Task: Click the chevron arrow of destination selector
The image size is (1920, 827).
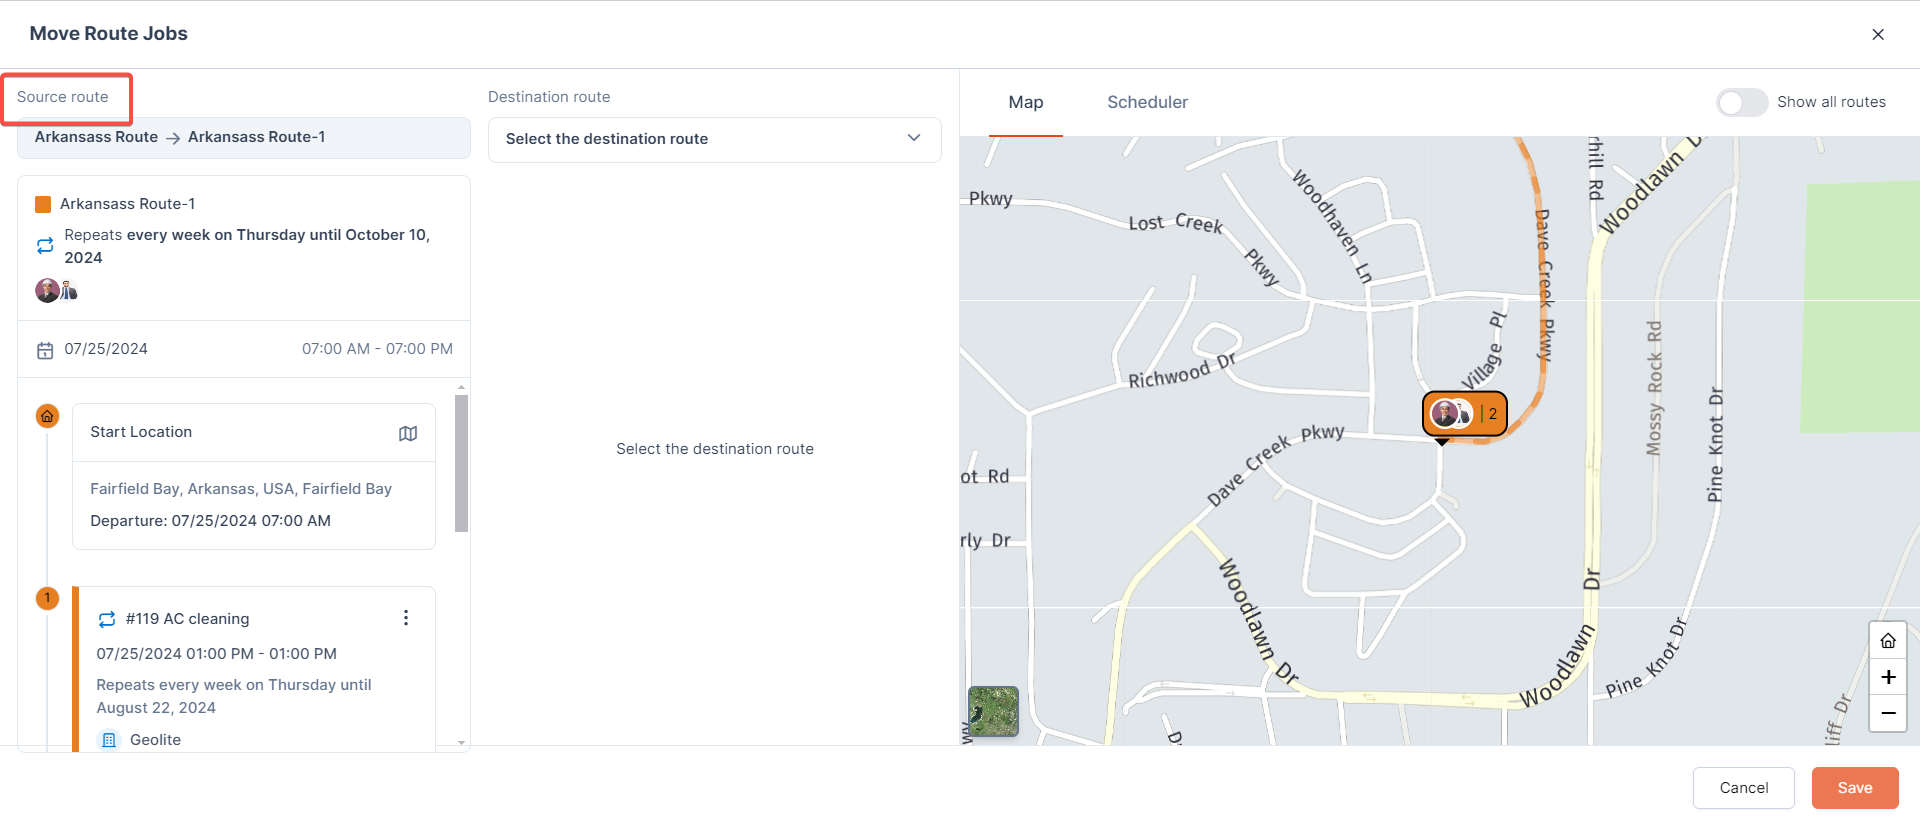Action: coord(914,138)
